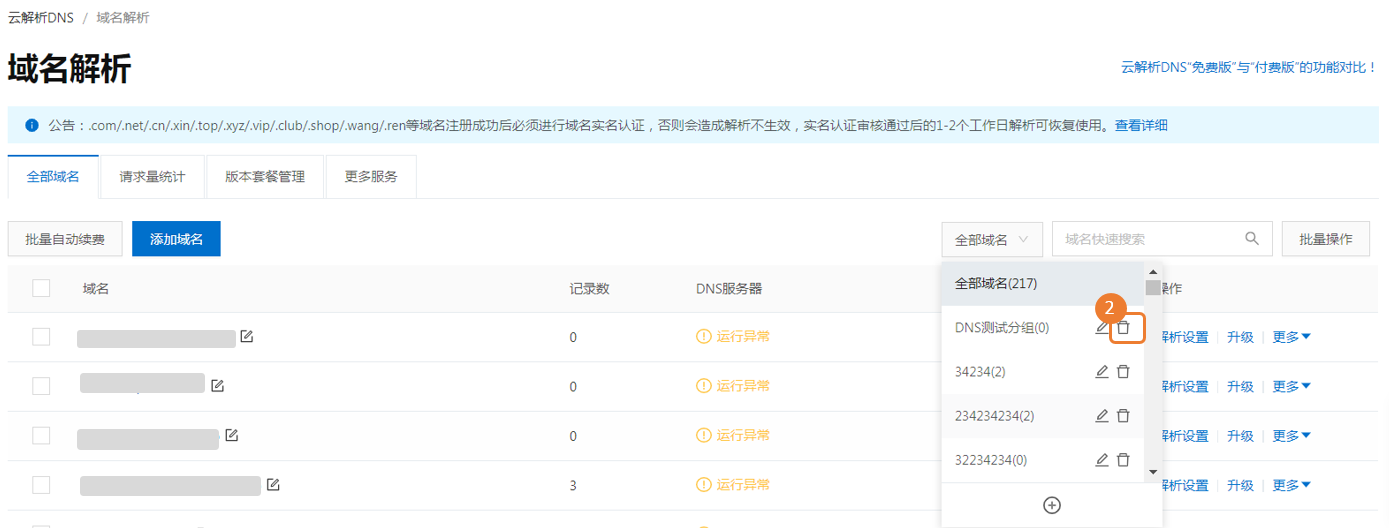Open free vs paid 功能对比 link
Viewport: 1389px width, 528px height.
(1249, 67)
